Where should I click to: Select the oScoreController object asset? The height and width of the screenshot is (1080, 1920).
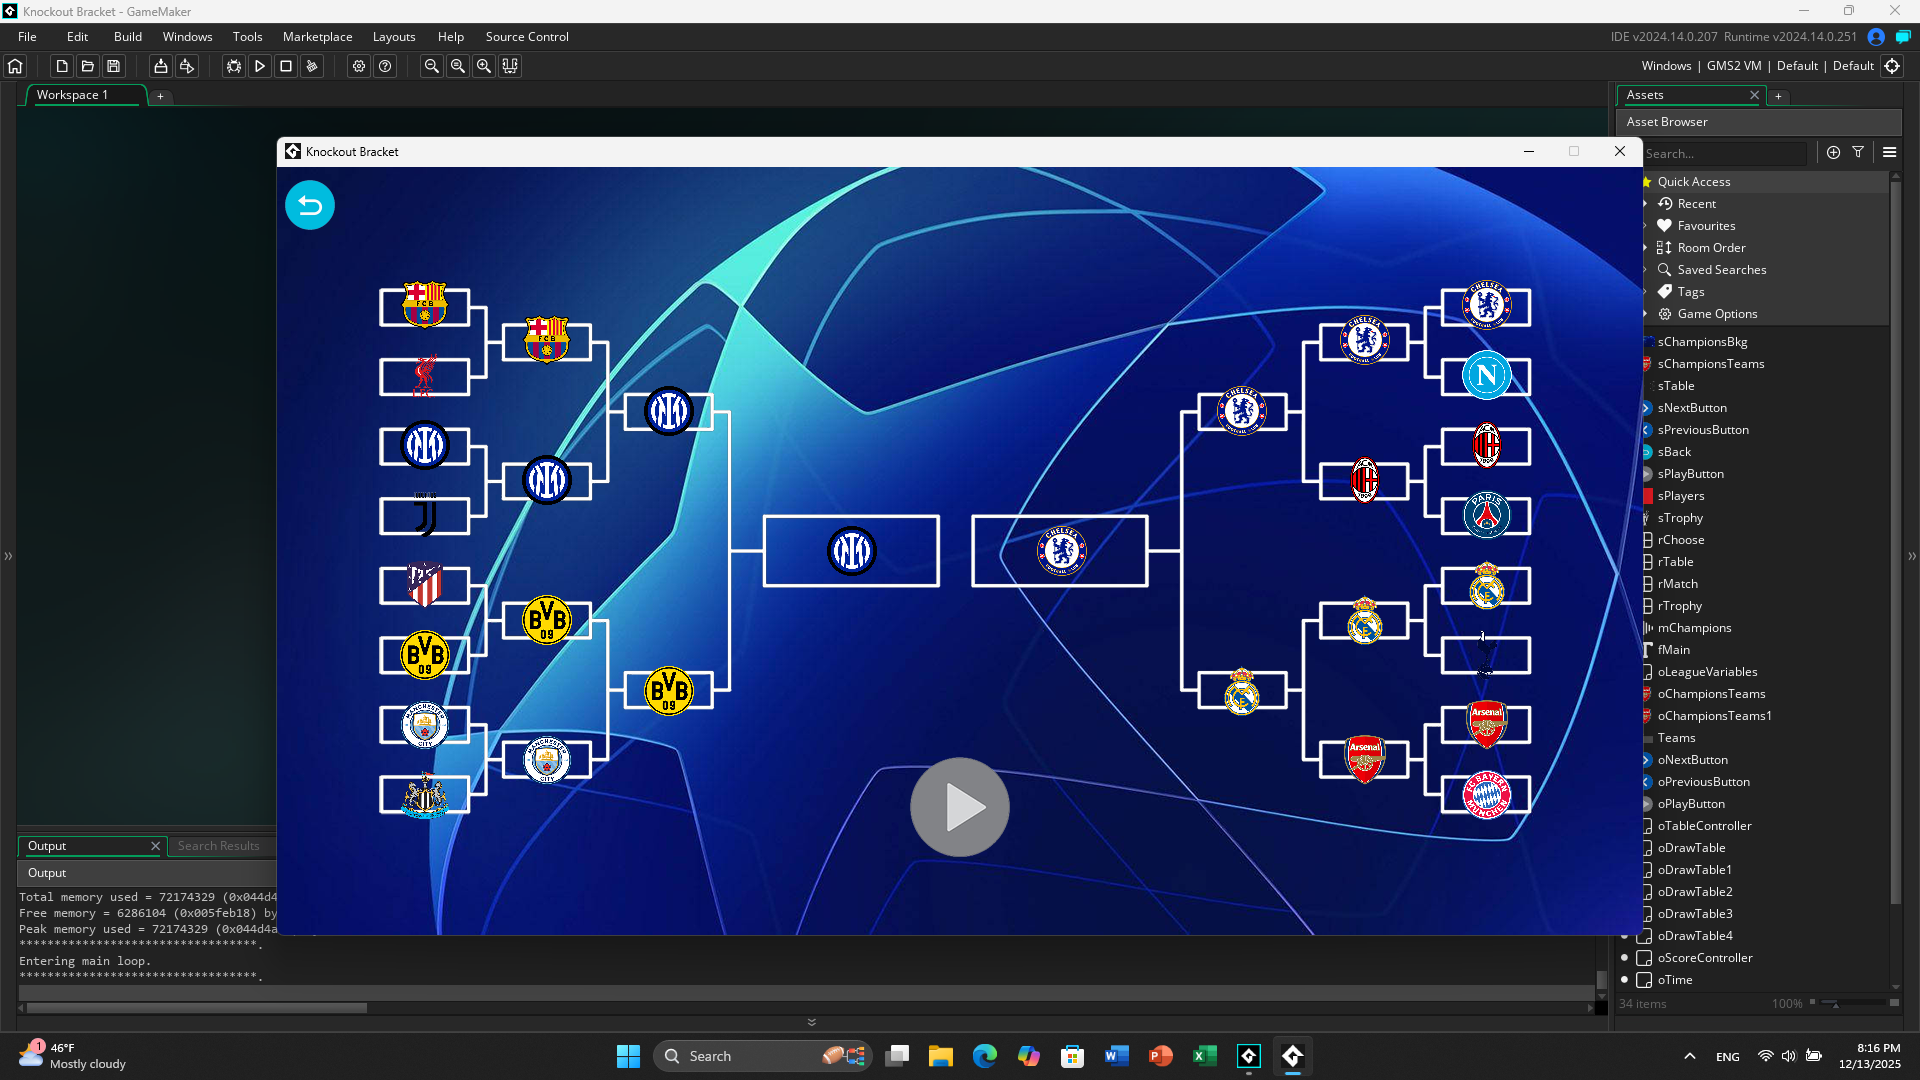(x=1704, y=958)
